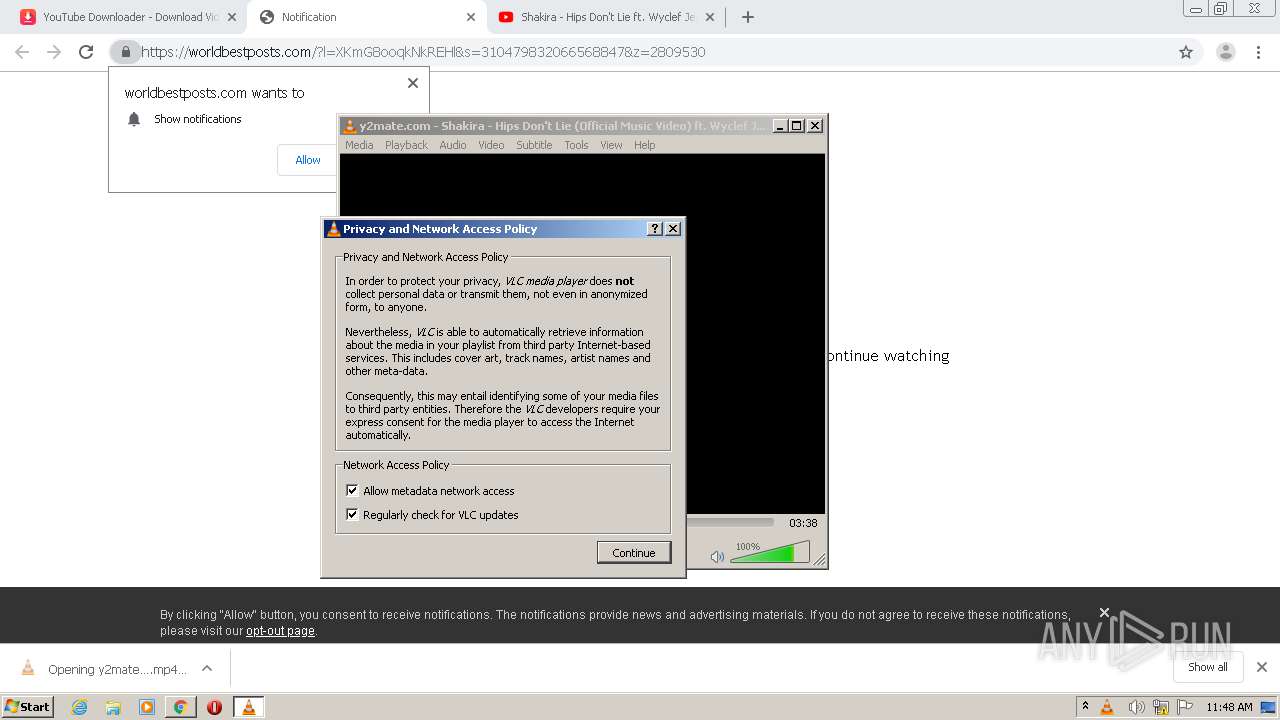Open VLC Tools menu
The width and height of the screenshot is (1280, 720).
[x=576, y=145]
